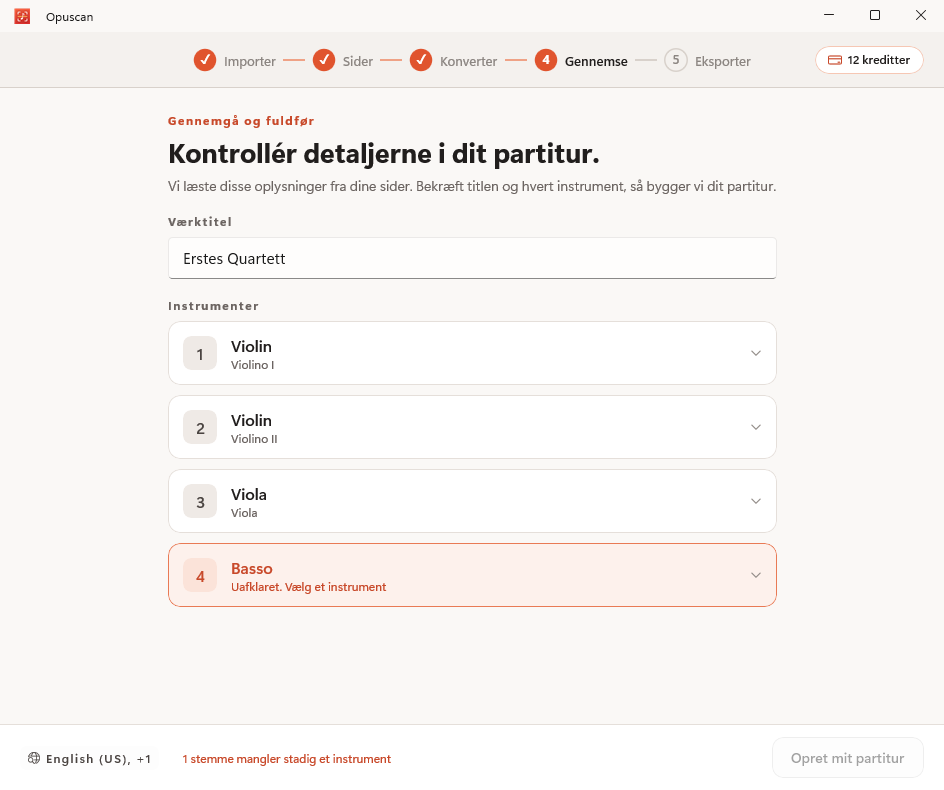944x790 pixels.
Task: Click the credit card icon beside kreditter
Action: 835,60
